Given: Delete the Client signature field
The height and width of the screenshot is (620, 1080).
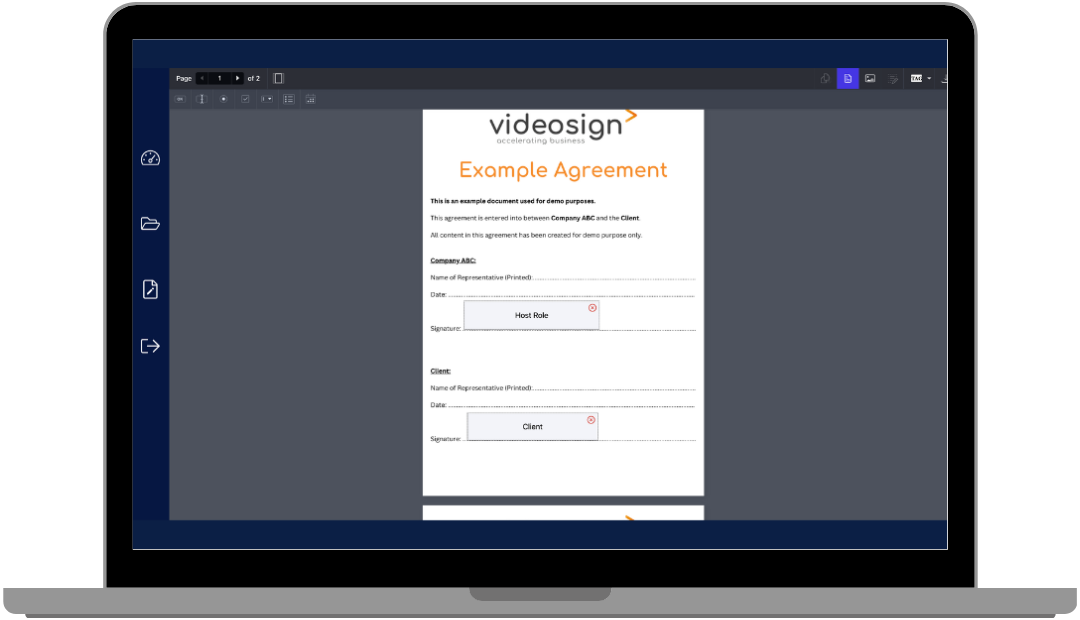Looking at the screenshot, I should [591, 420].
